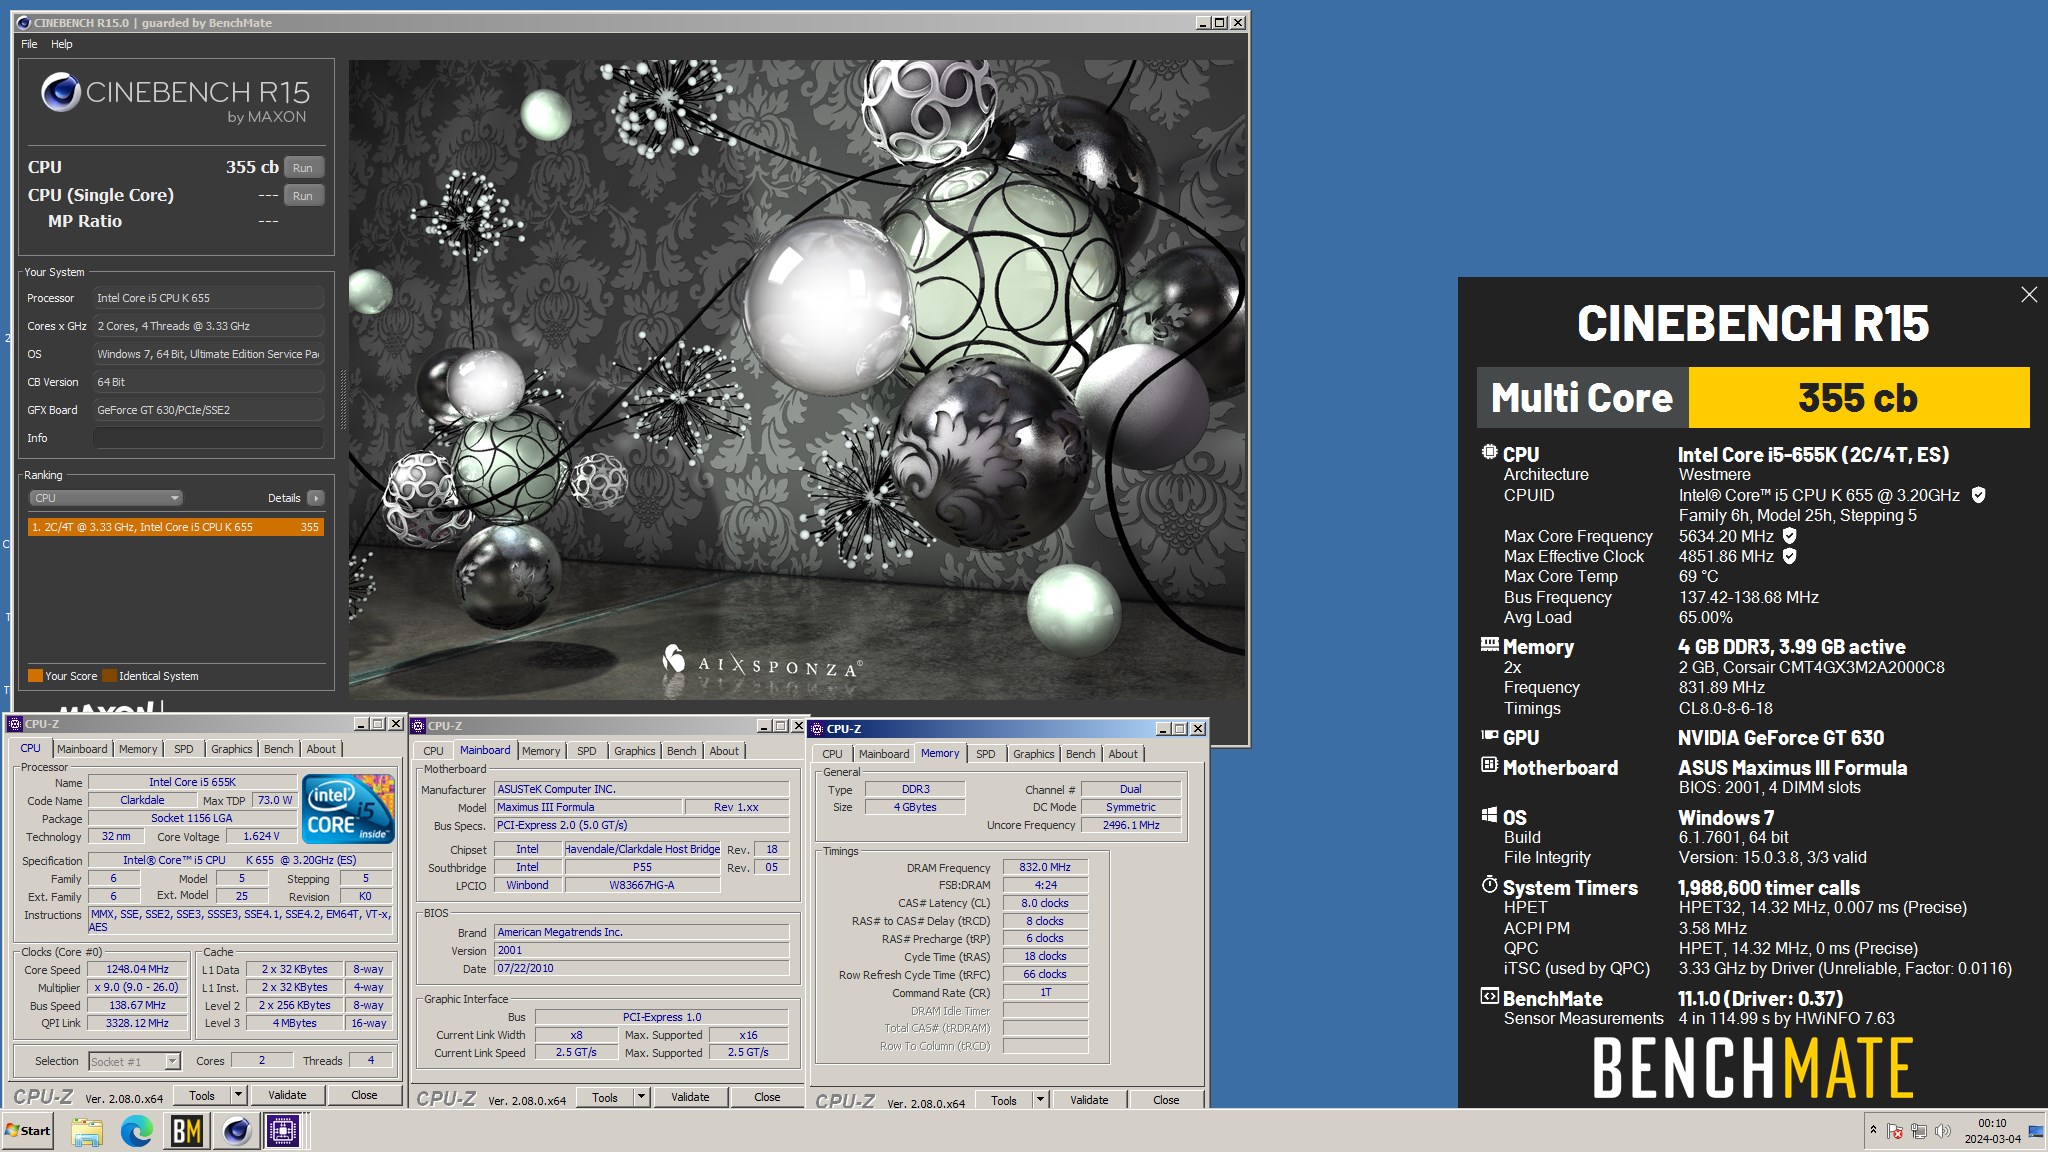Image resolution: width=2048 pixels, height=1152 pixels.
Task: Click Close button in right CPU-Z window
Action: [x=1166, y=1100]
